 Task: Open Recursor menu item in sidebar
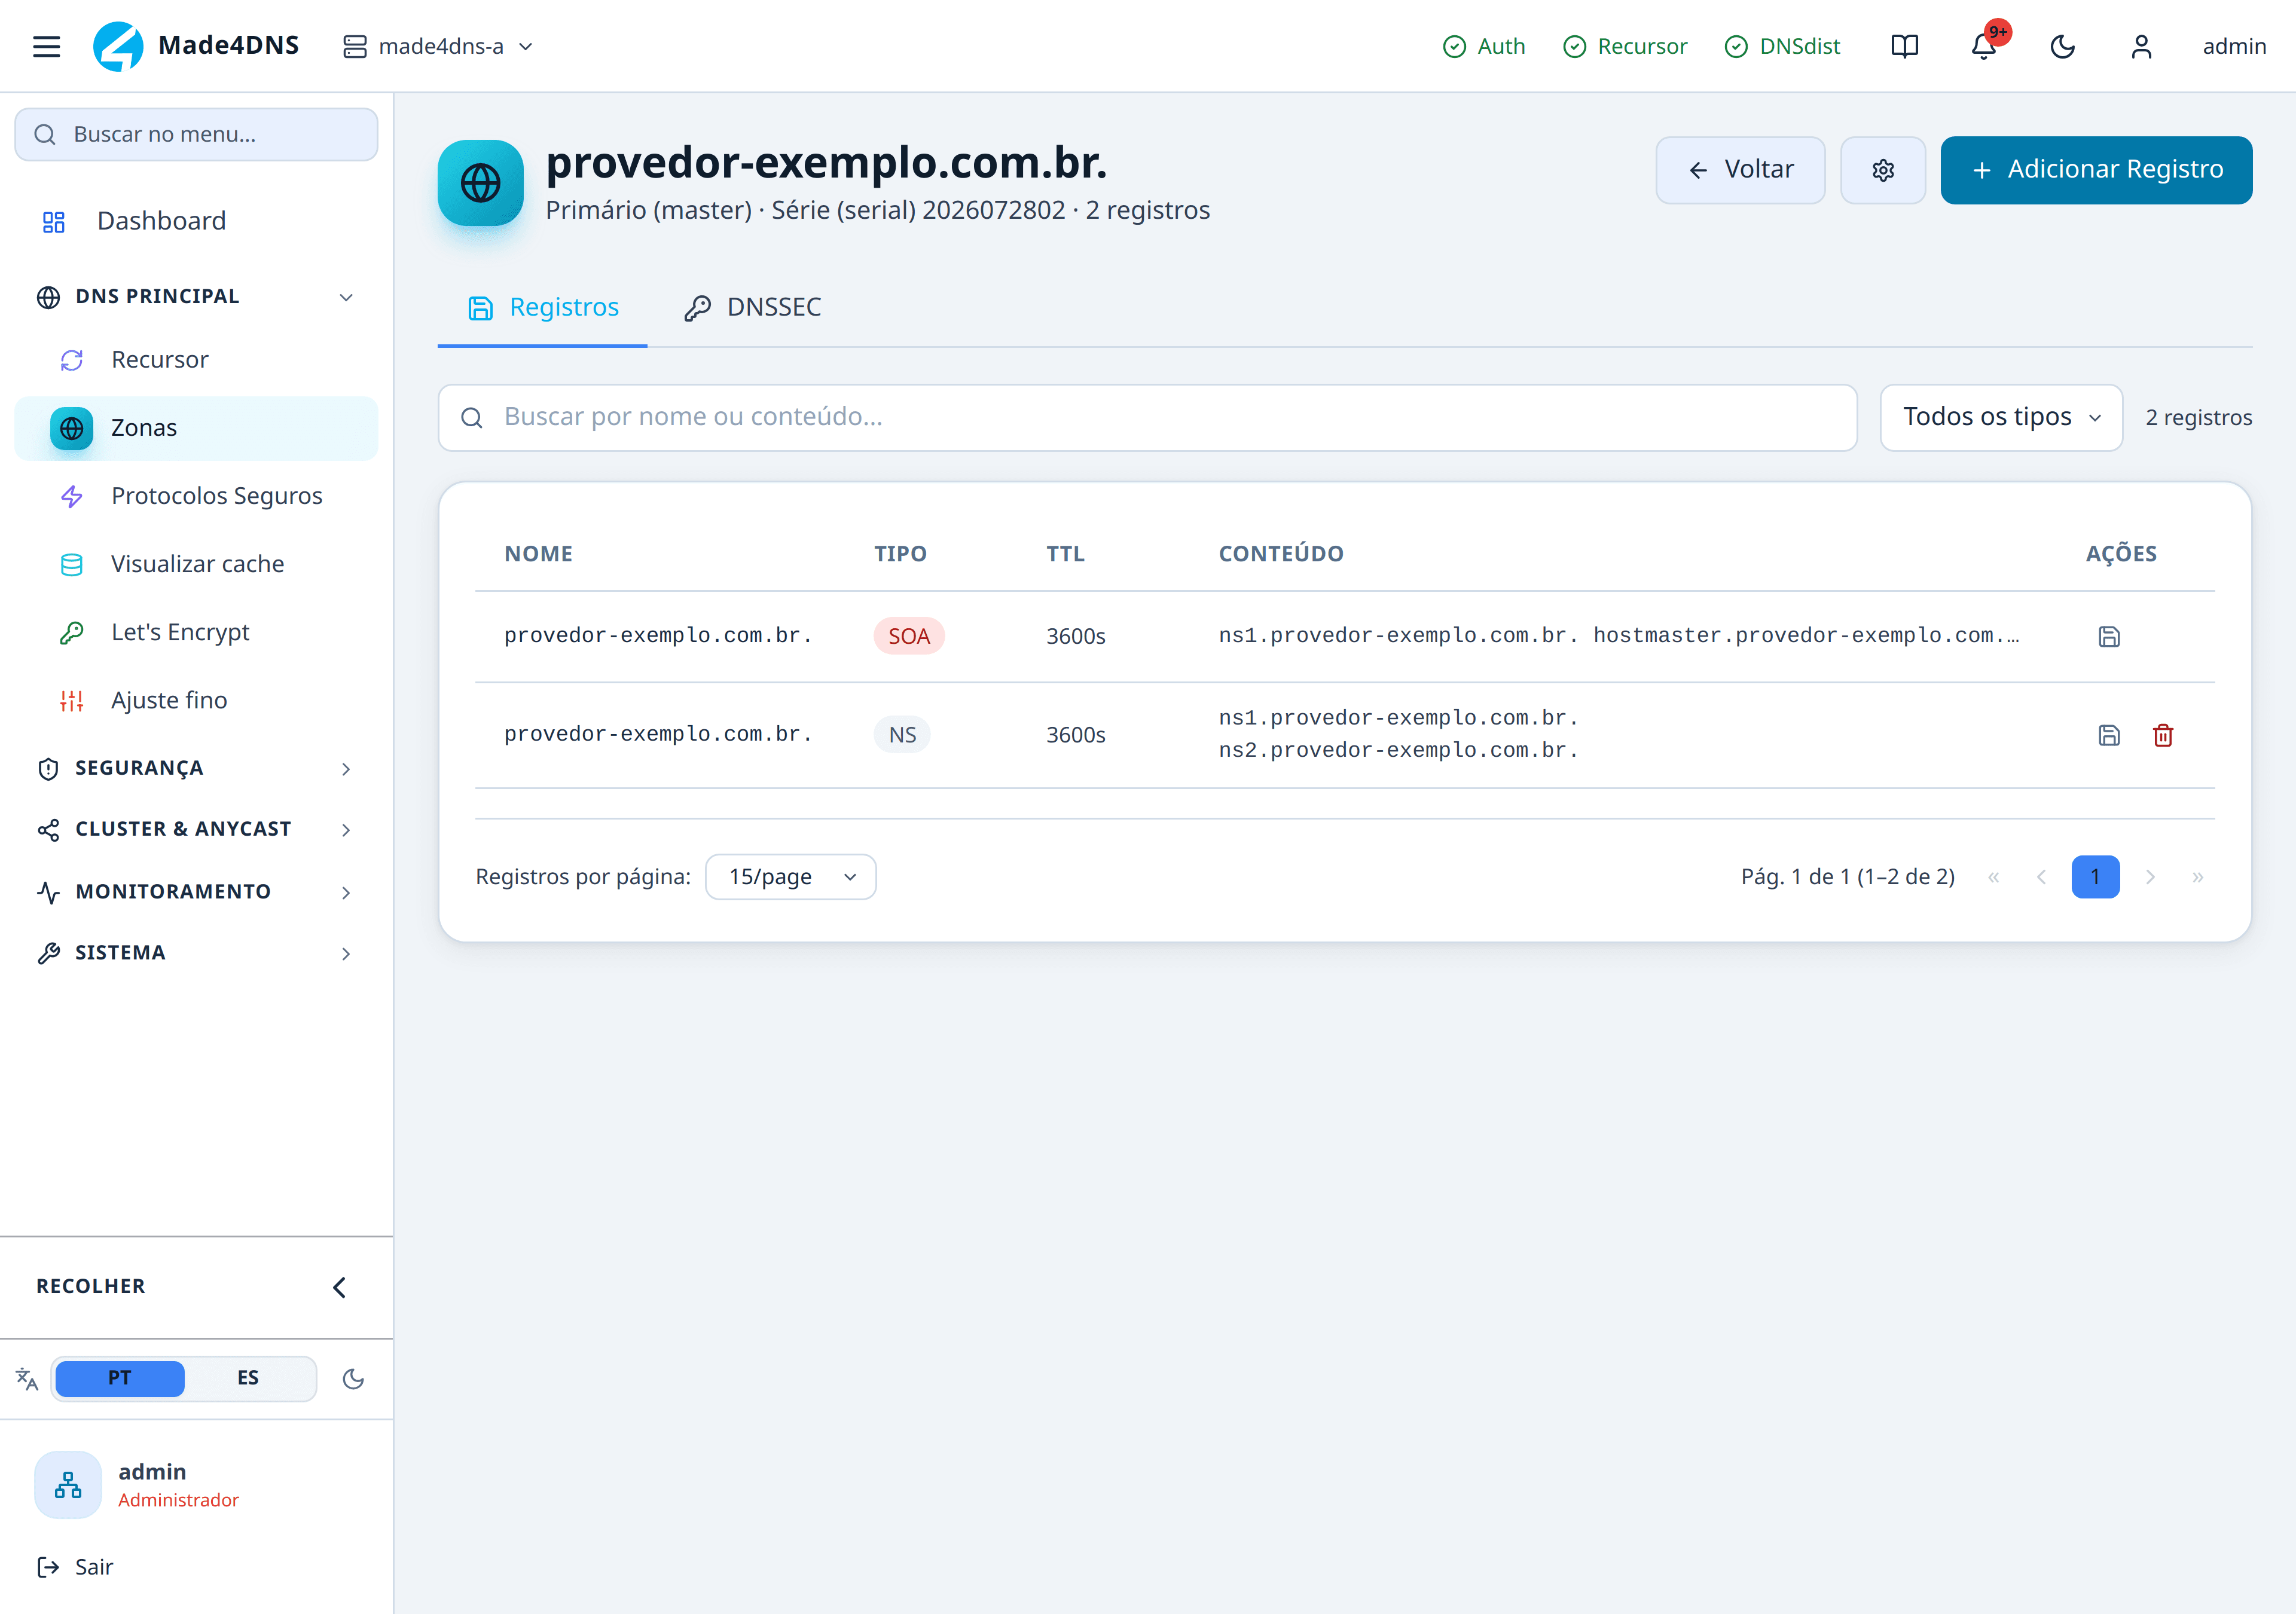point(196,360)
